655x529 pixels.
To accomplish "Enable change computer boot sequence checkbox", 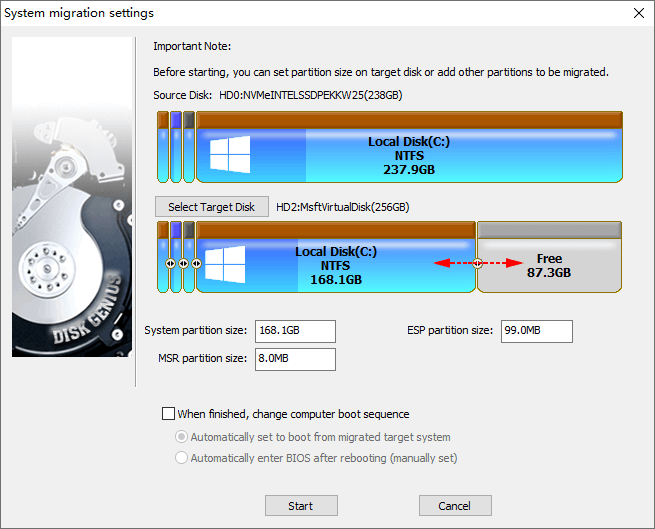I will pyautogui.click(x=168, y=414).
